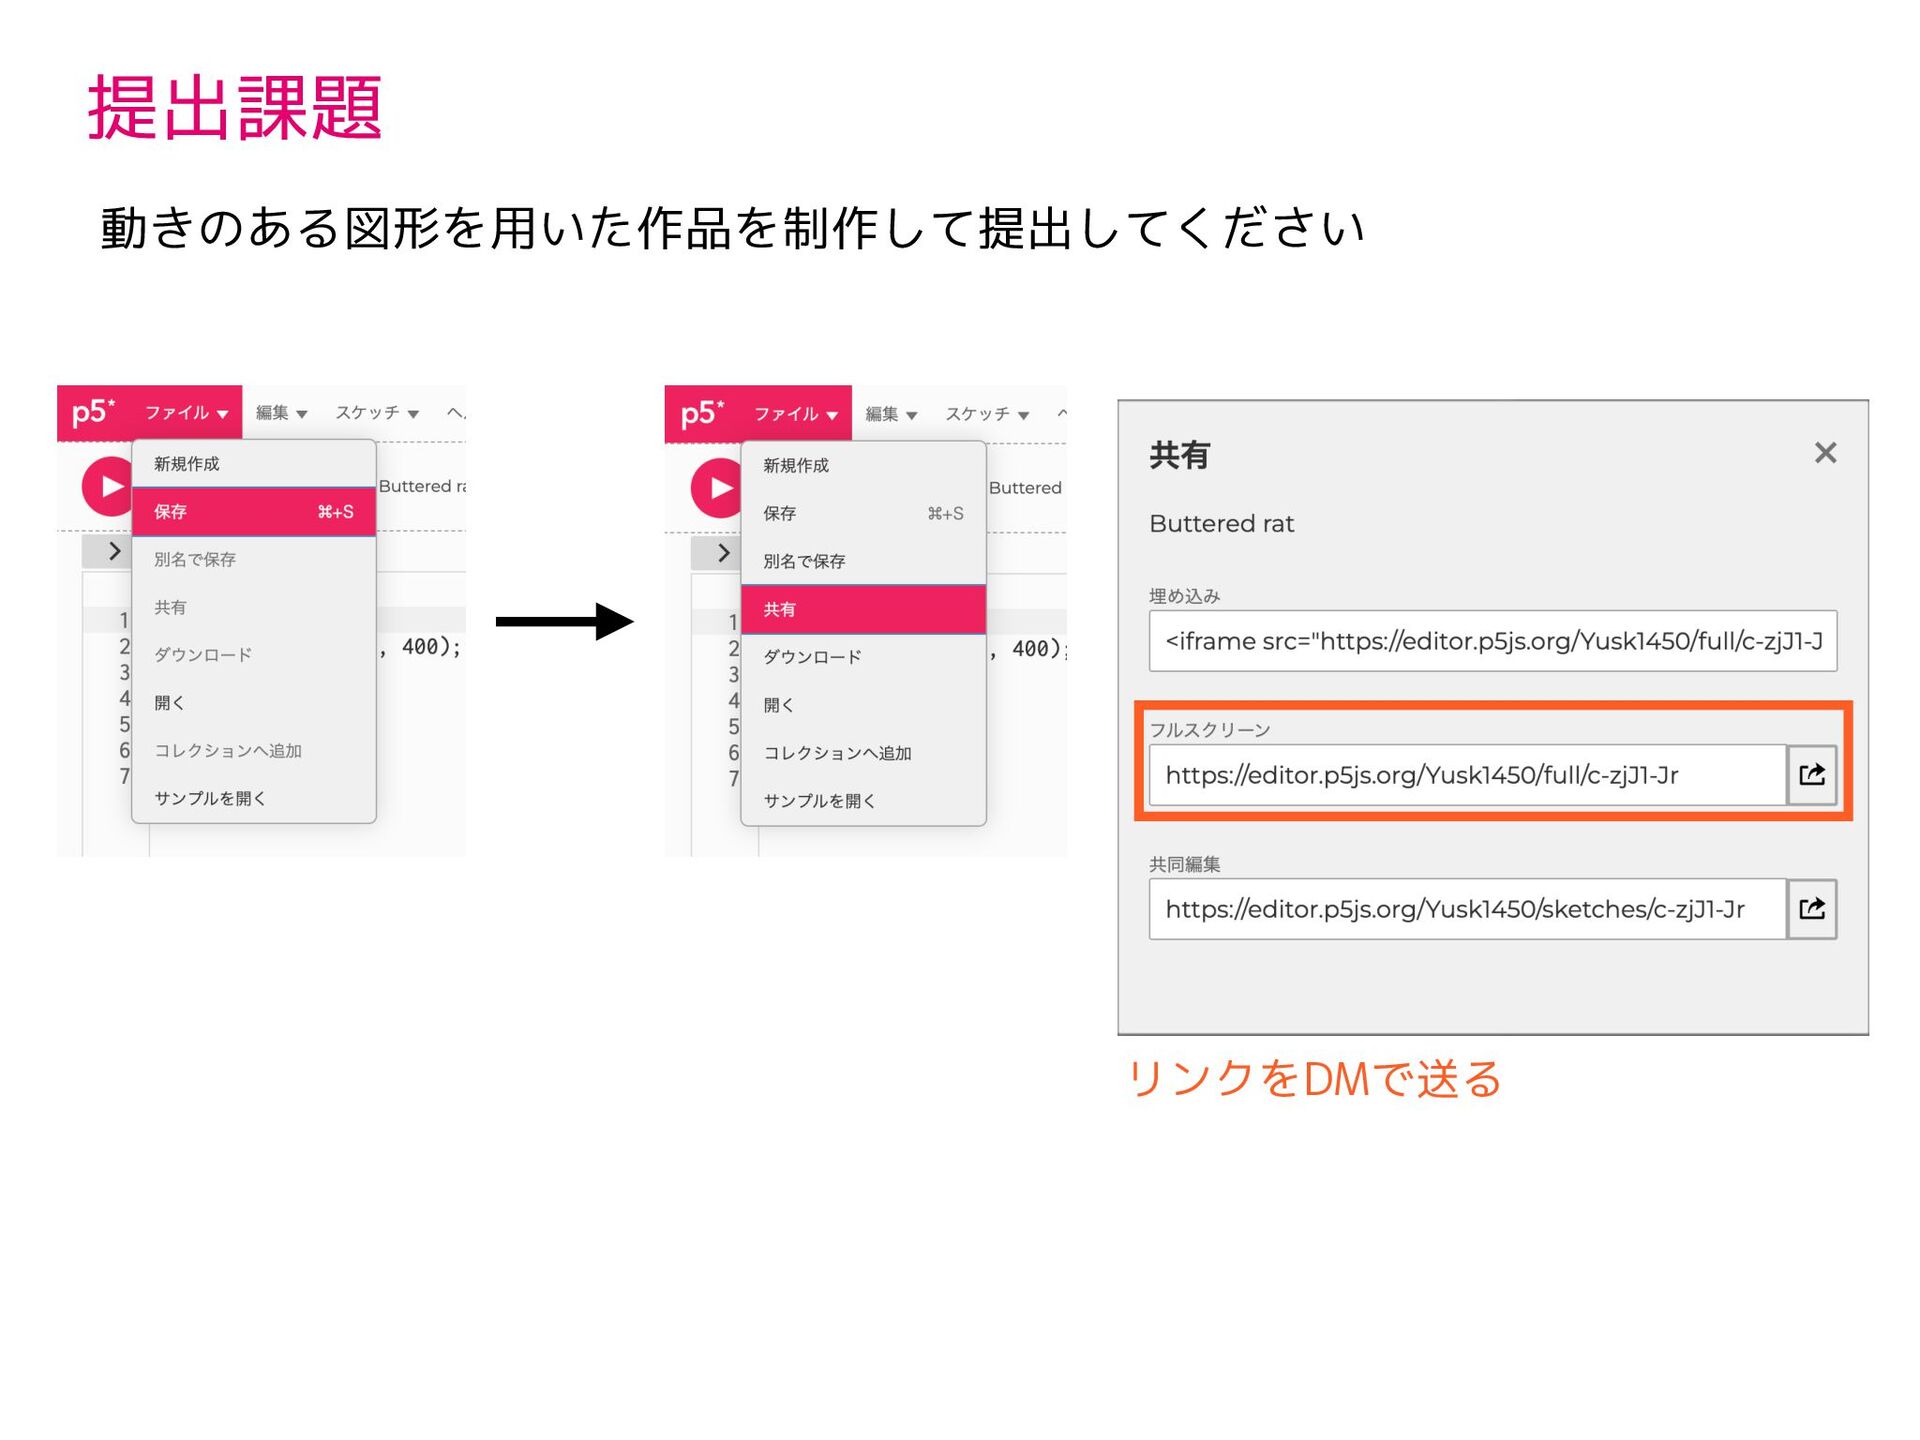Click the 共同編集 sketches URL field
Image resolution: width=1920 pixels, height=1440 pixels.
coord(1466,909)
